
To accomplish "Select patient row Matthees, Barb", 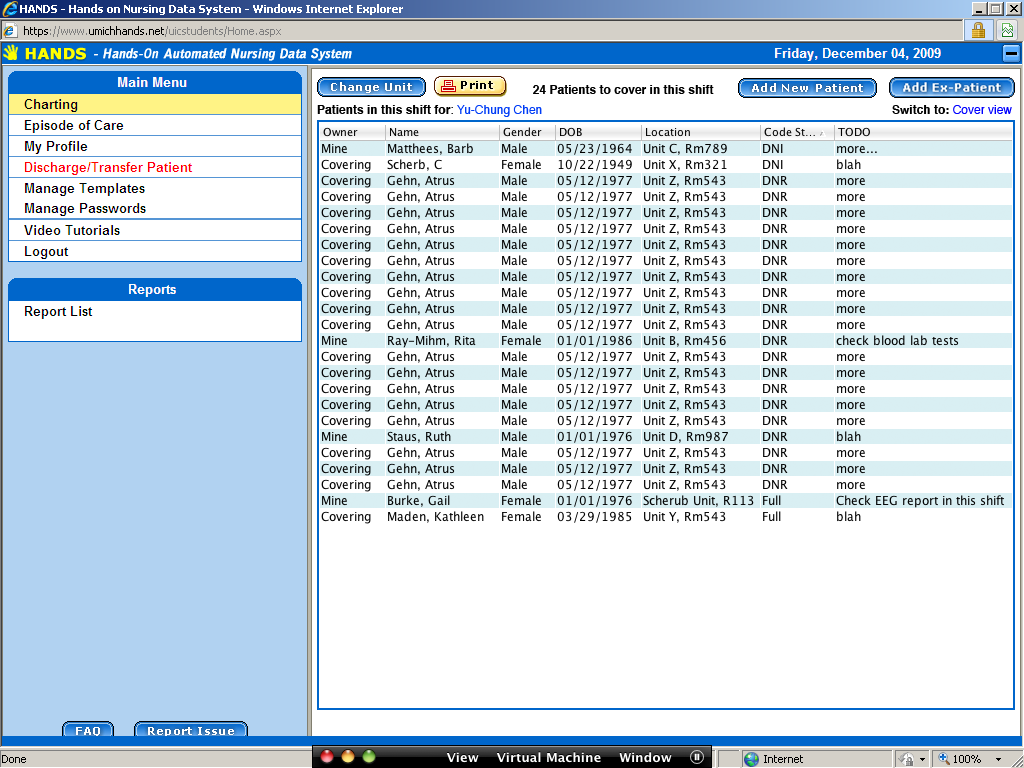I will [665, 148].
